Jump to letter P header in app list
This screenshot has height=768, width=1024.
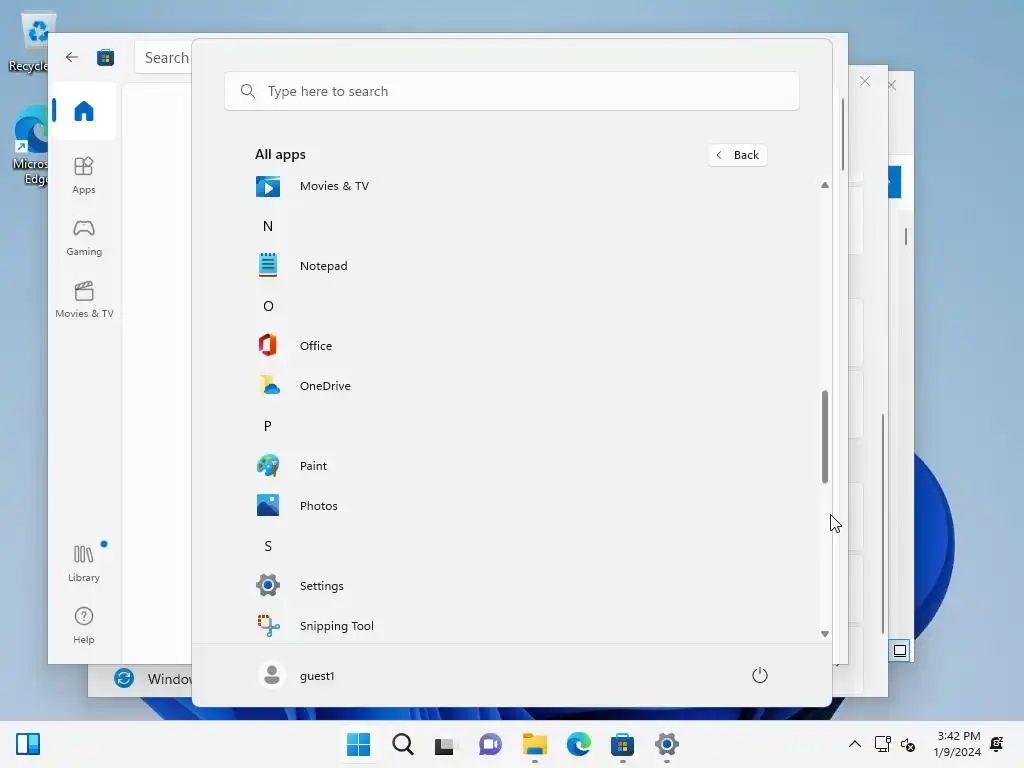click(x=268, y=426)
